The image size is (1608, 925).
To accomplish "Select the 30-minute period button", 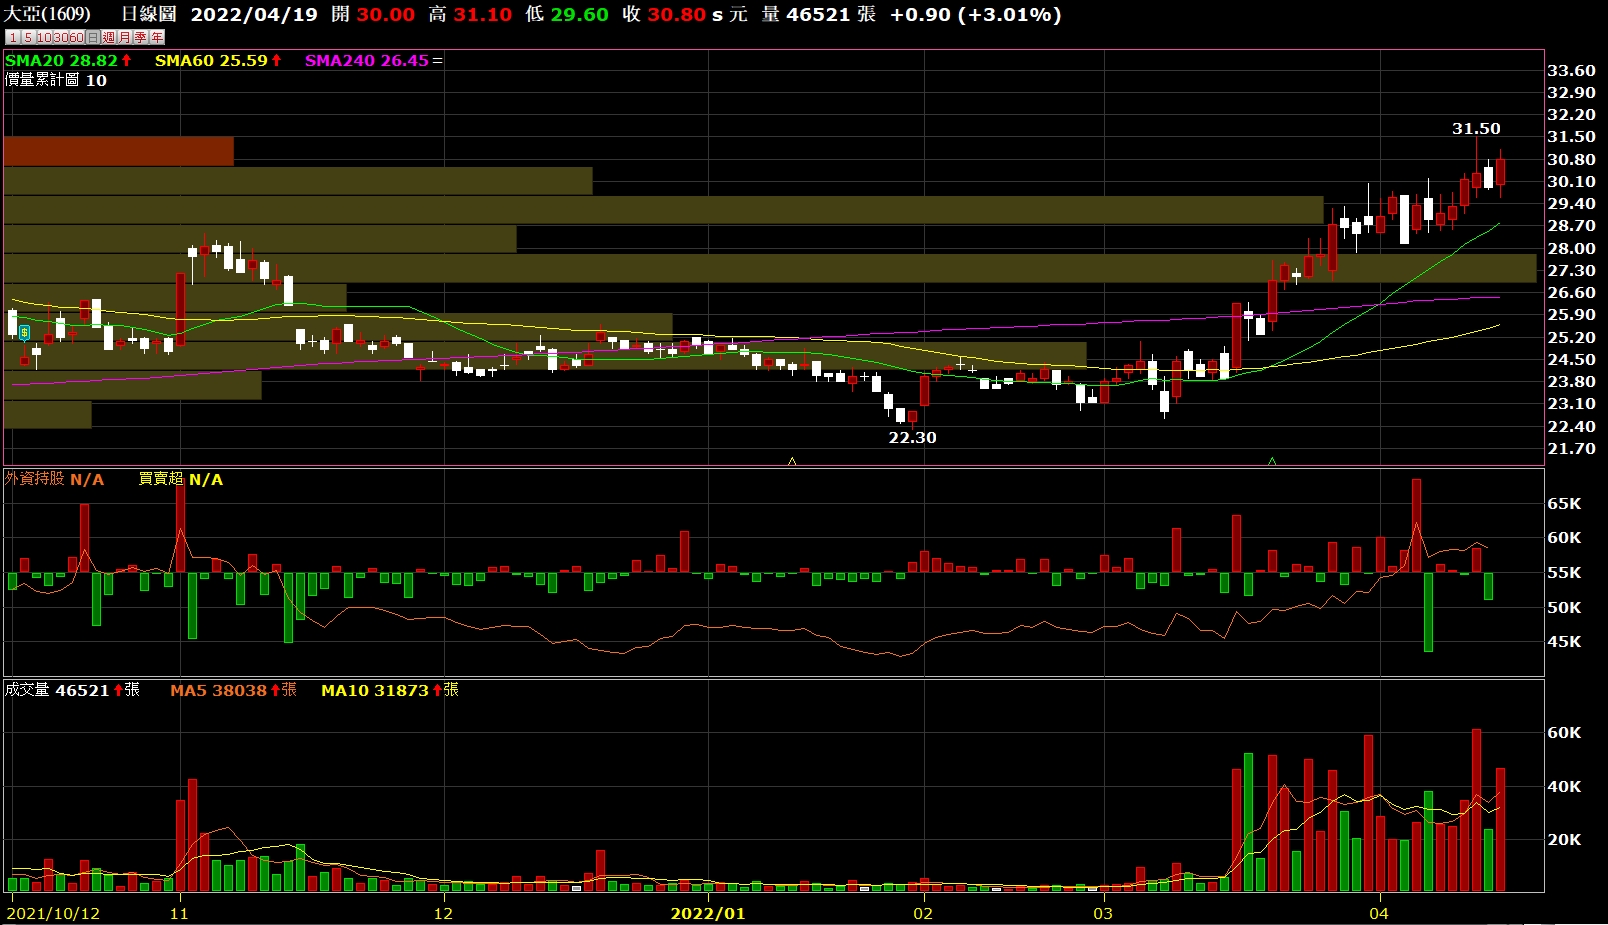I will pyautogui.click(x=60, y=37).
